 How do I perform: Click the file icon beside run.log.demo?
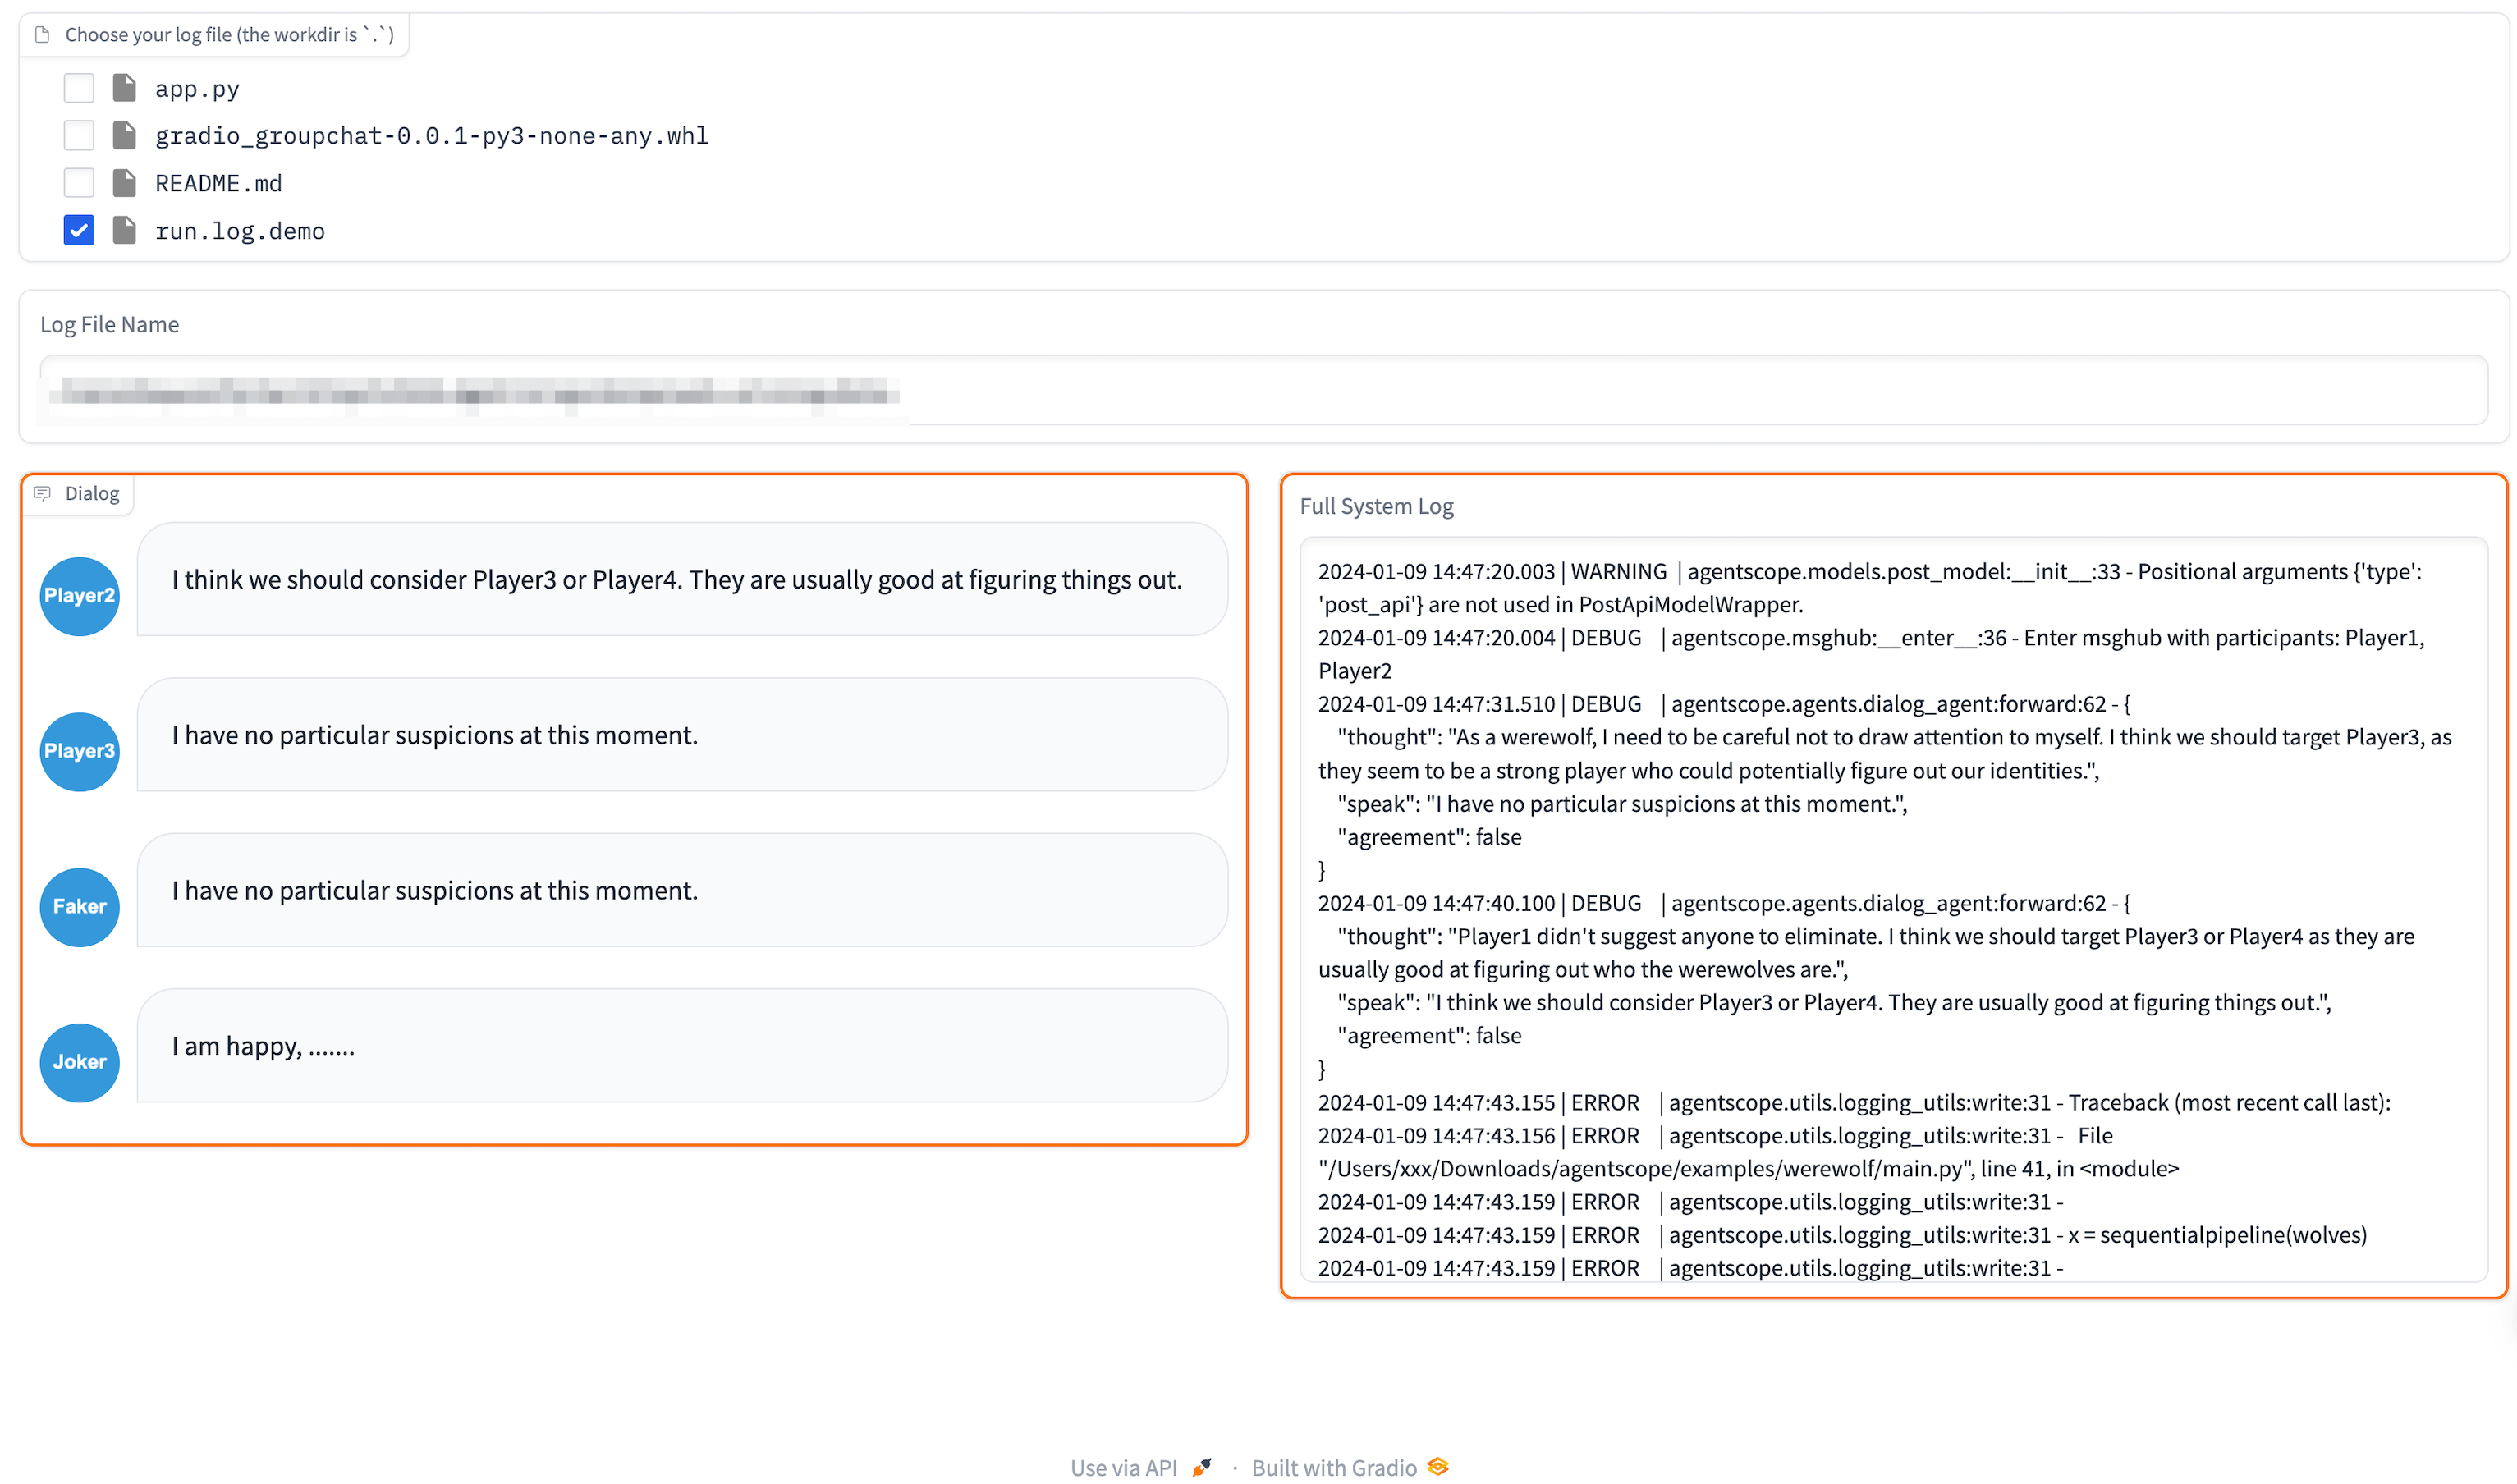click(124, 230)
